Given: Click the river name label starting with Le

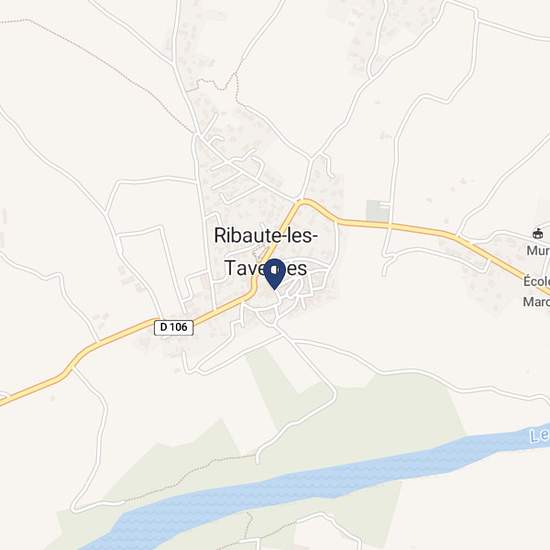Looking at the screenshot, I should tap(539, 436).
